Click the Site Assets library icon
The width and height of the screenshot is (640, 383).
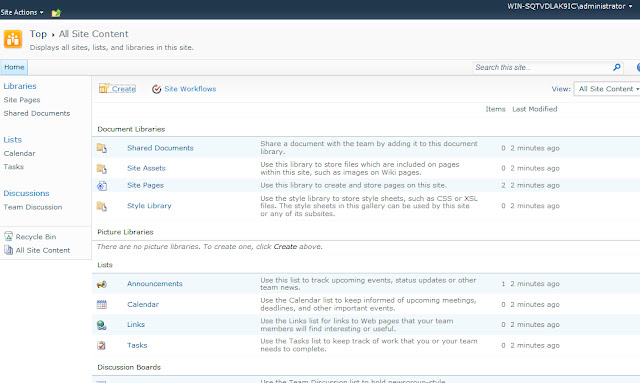point(102,168)
